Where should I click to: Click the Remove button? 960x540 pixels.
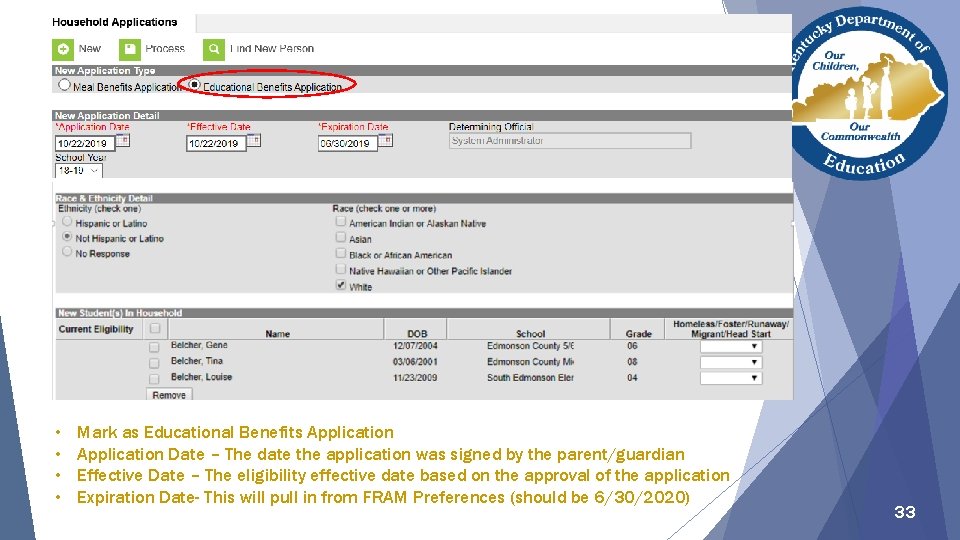click(169, 395)
